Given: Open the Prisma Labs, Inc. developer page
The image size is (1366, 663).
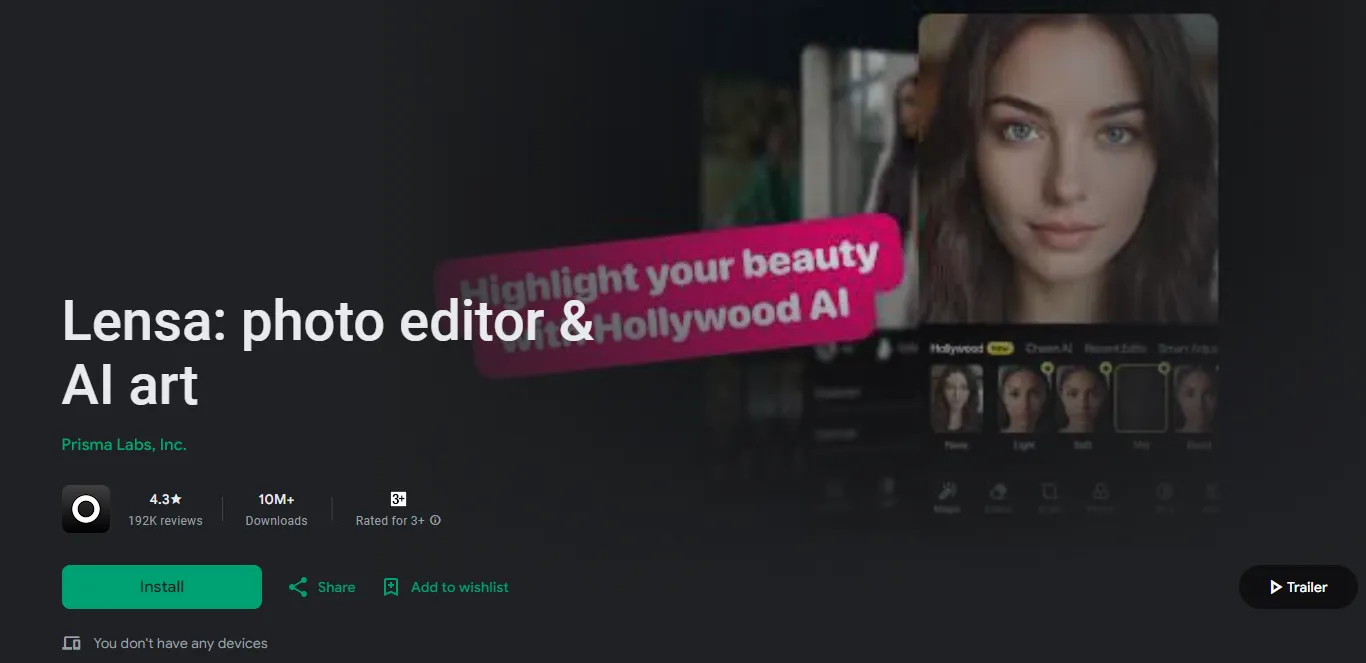Looking at the screenshot, I should pos(123,444).
